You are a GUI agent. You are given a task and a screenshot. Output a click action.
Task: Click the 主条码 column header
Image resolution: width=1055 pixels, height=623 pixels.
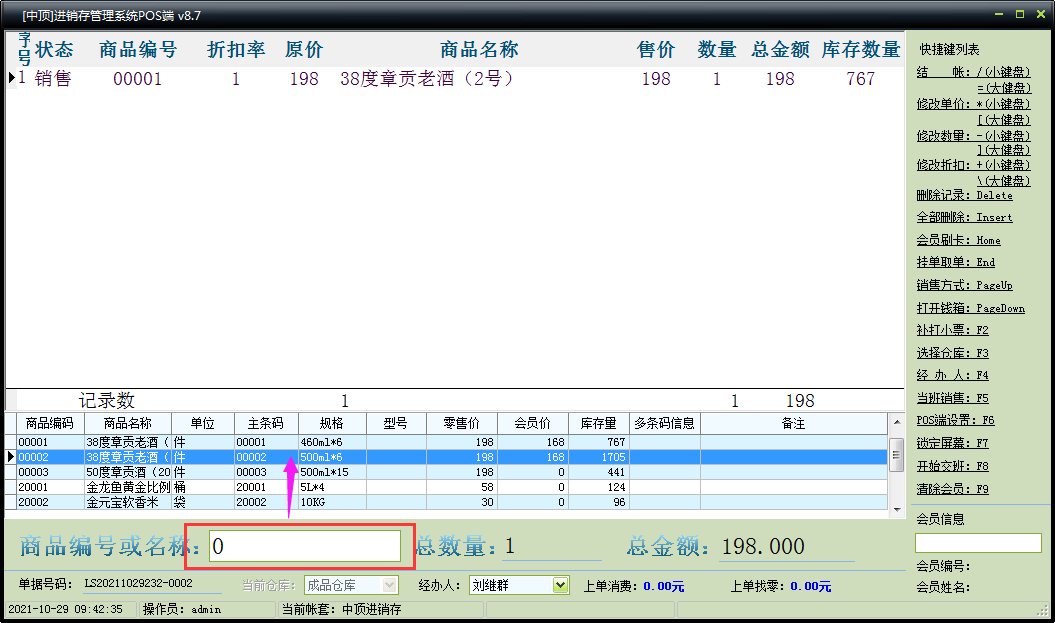[x=266, y=423]
